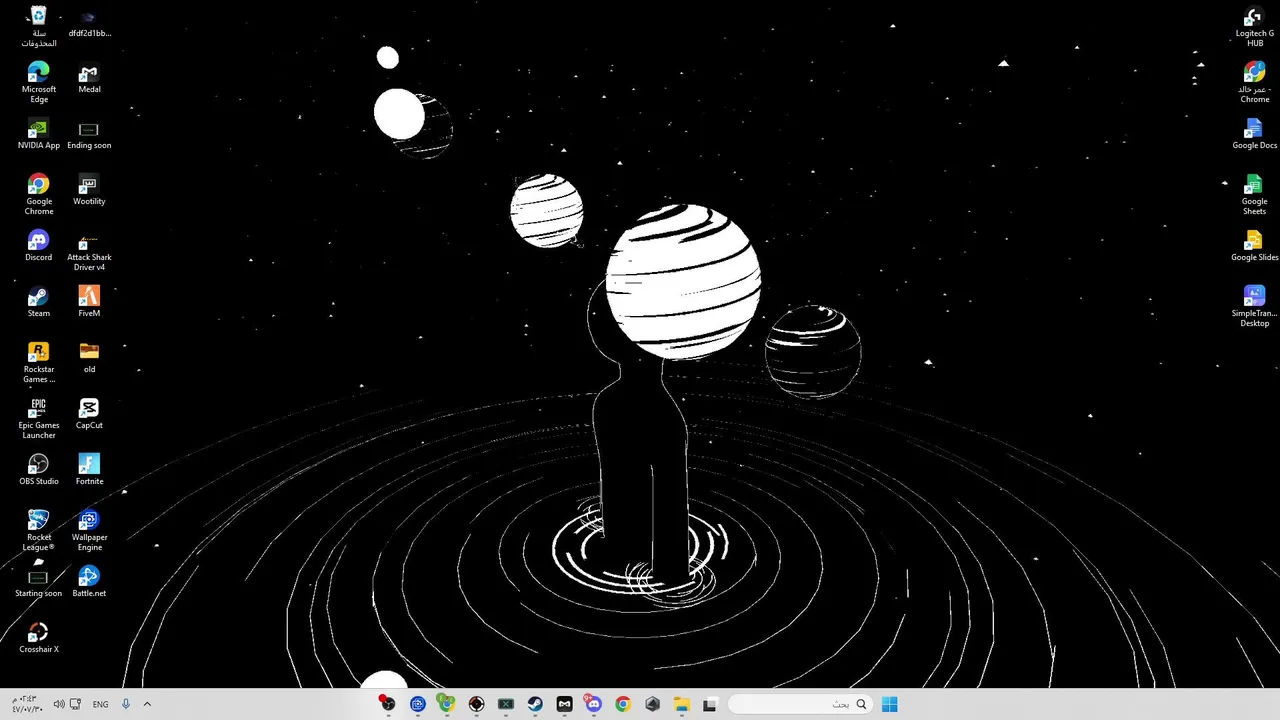Switch to OBS Studio on the taskbar

[388, 704]
